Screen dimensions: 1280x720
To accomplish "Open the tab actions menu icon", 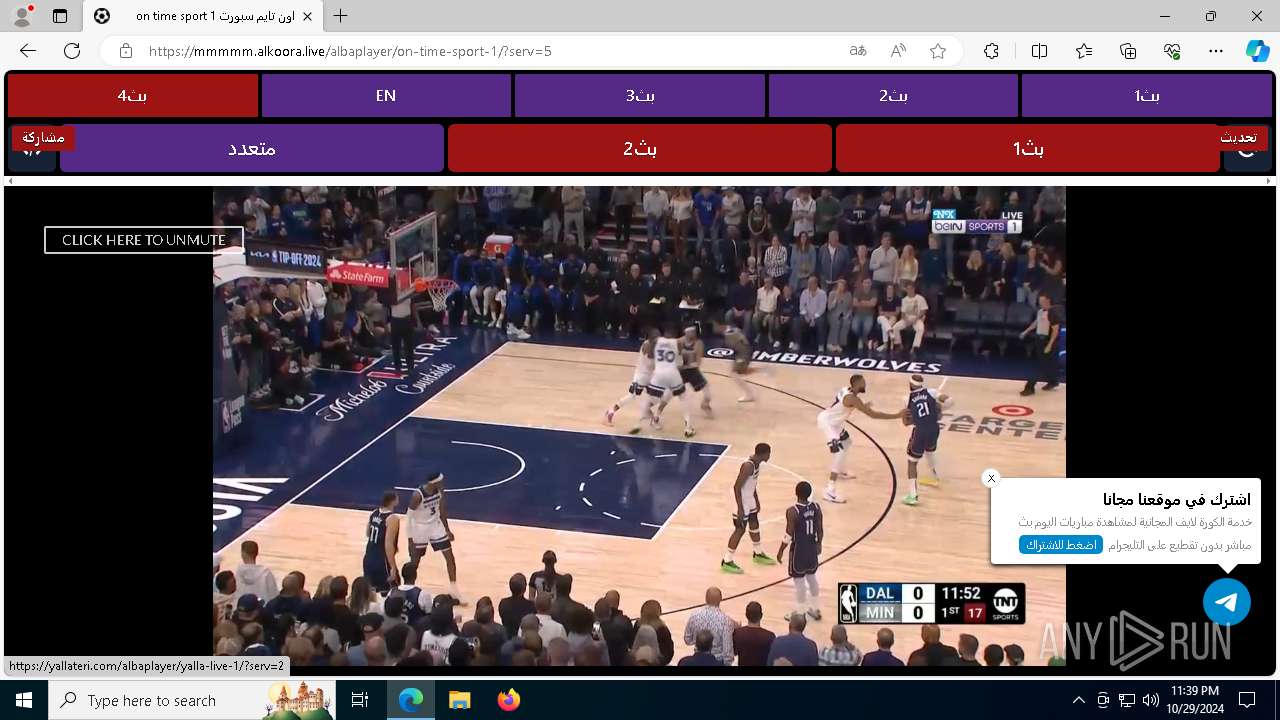I will pos(60,16).
